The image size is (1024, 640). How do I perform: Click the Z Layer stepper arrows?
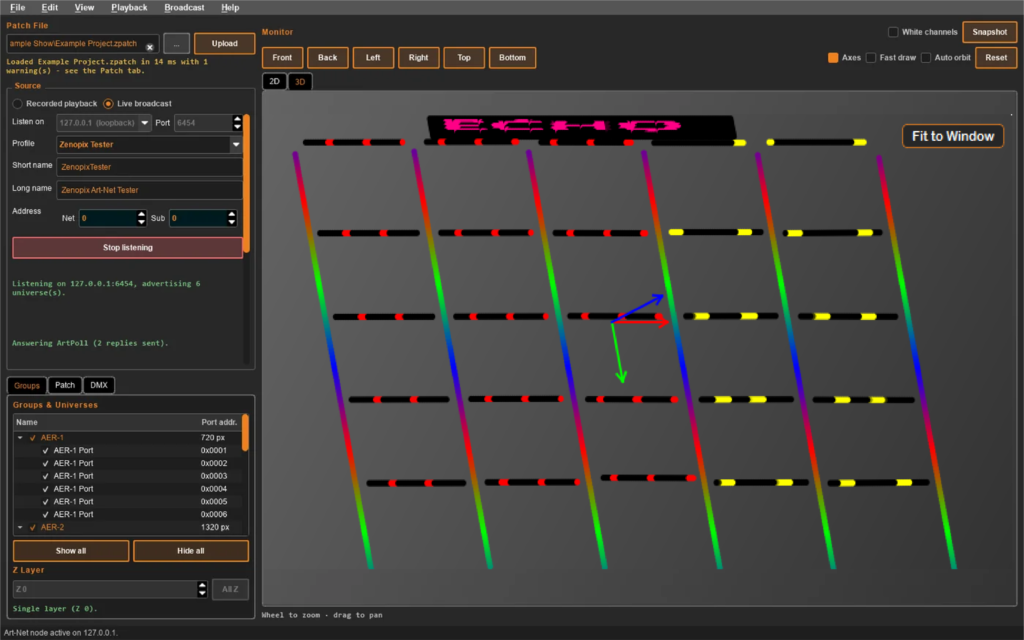[x=202, y=589]
